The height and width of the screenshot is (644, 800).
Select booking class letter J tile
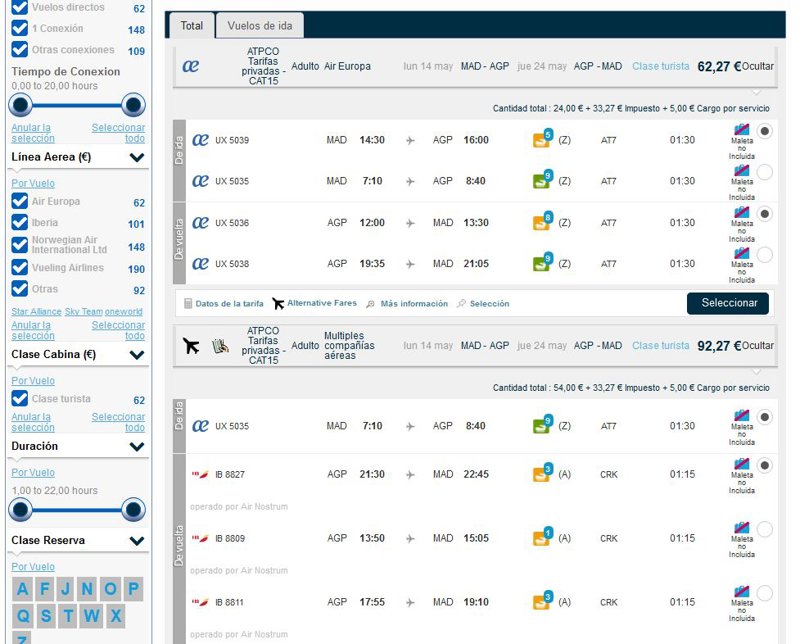(65, 588)
